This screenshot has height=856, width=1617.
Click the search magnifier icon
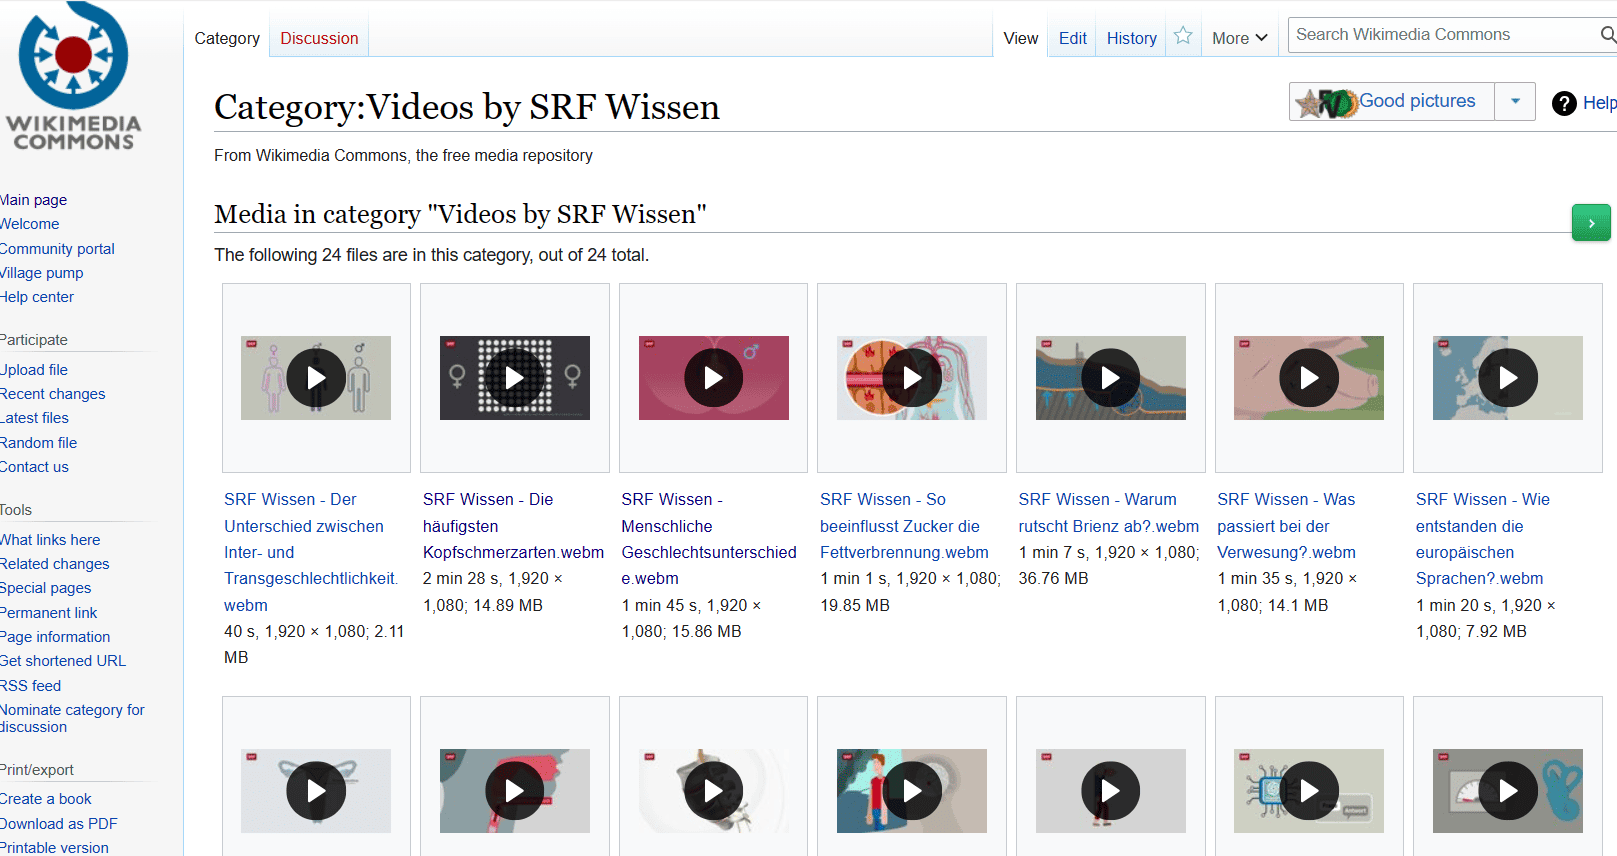pos(1608,35)
